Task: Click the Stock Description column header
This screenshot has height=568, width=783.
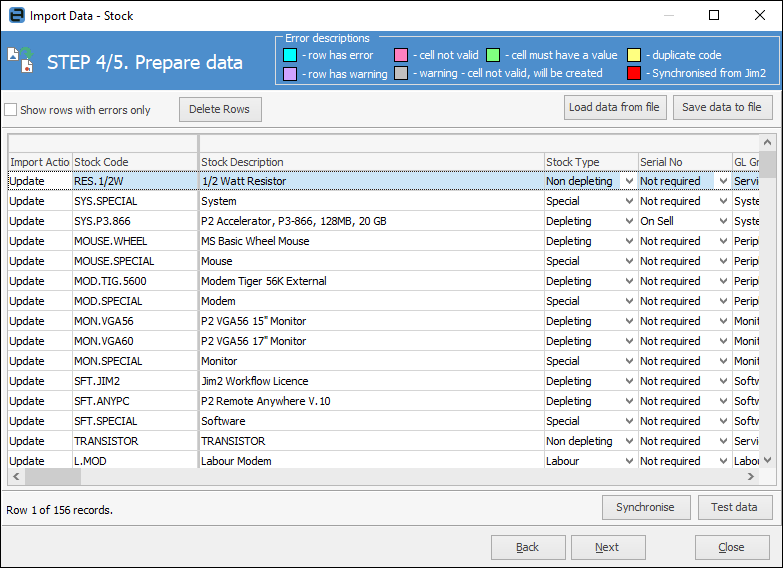Action: 371,162
